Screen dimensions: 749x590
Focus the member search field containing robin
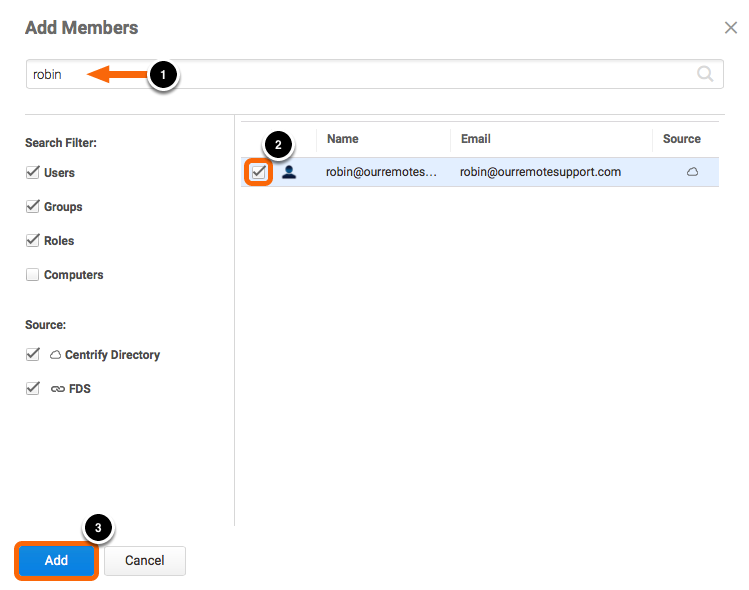click(x=375, y=74)
